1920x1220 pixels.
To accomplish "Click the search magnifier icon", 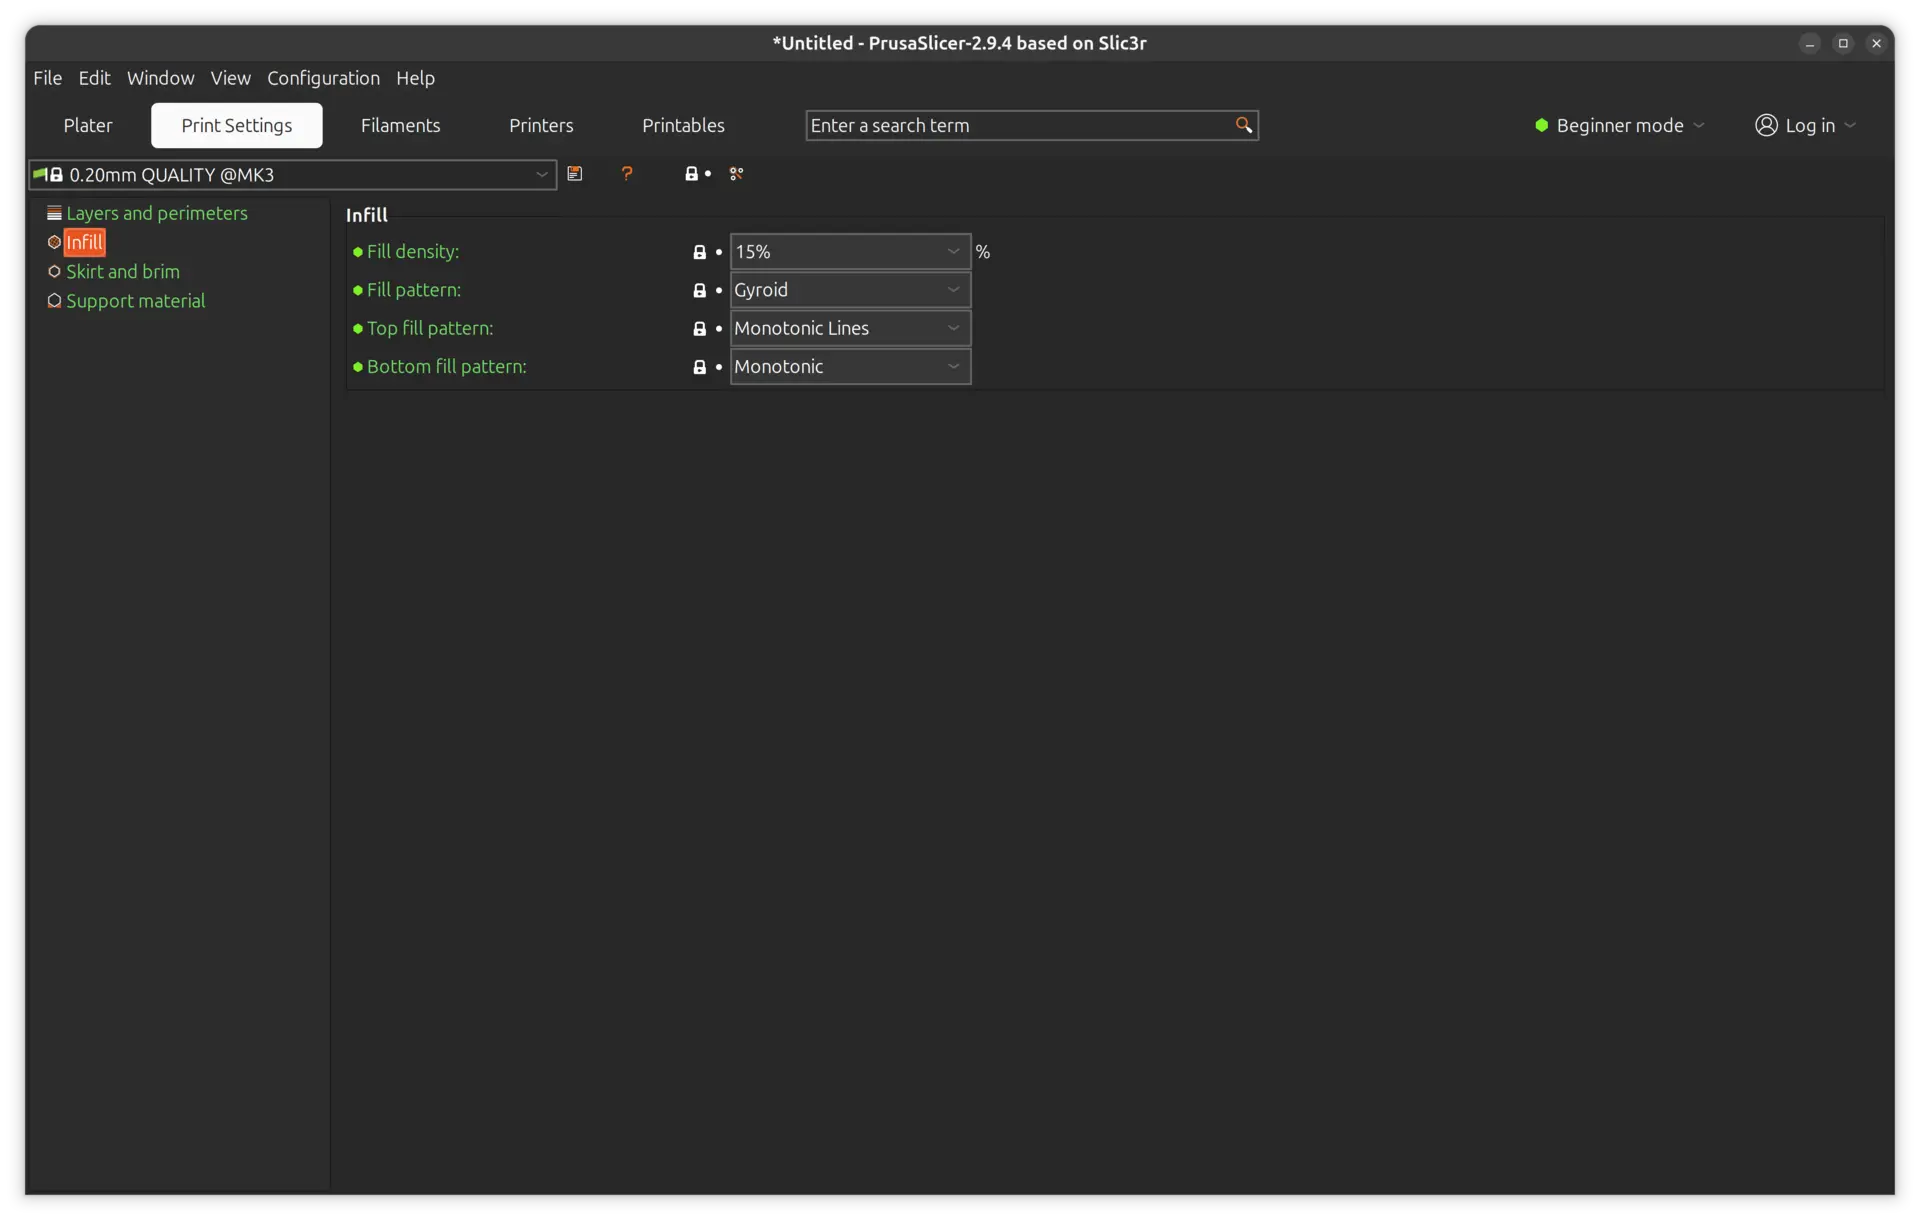I will (x=1244, y=125).
